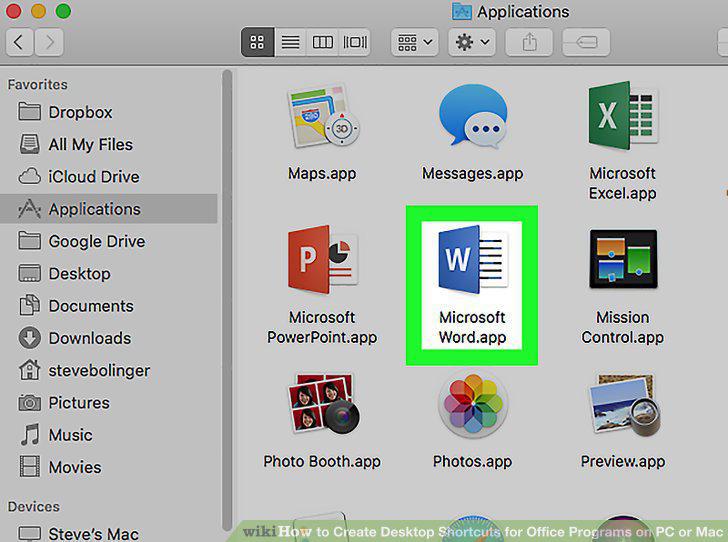Click the Devices section header
Viewport: 728px width, 542px height.
[x=33, y=506]
